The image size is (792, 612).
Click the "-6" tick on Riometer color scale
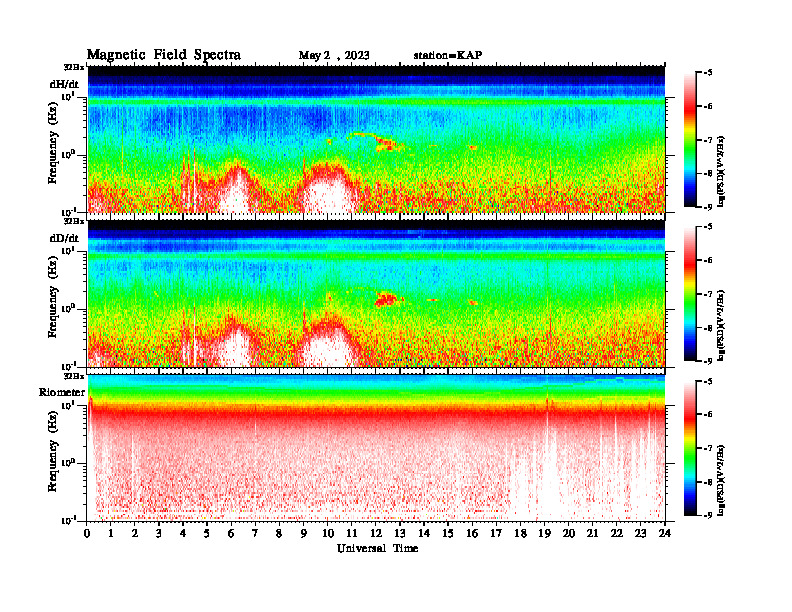(x=709, y=415)
